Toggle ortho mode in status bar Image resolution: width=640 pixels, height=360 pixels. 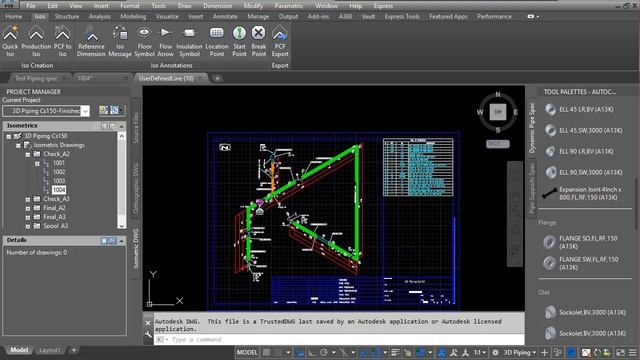click(312, 352)
